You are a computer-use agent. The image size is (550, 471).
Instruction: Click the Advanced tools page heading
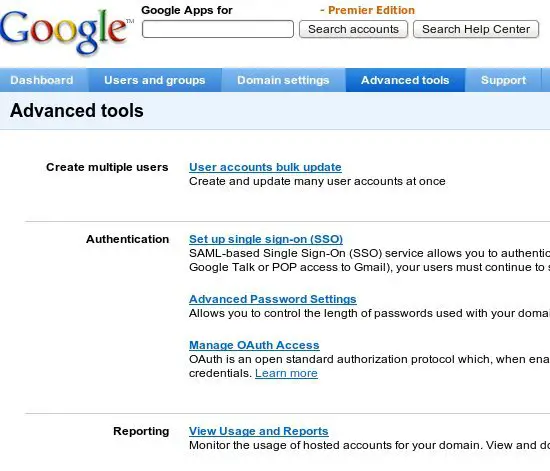pyautogui.click(x=77, y=111)
